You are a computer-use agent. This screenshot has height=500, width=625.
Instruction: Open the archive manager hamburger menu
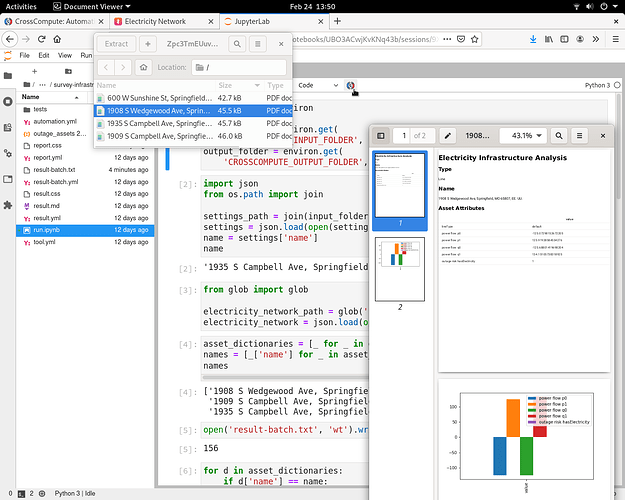(x=258, y=44)
